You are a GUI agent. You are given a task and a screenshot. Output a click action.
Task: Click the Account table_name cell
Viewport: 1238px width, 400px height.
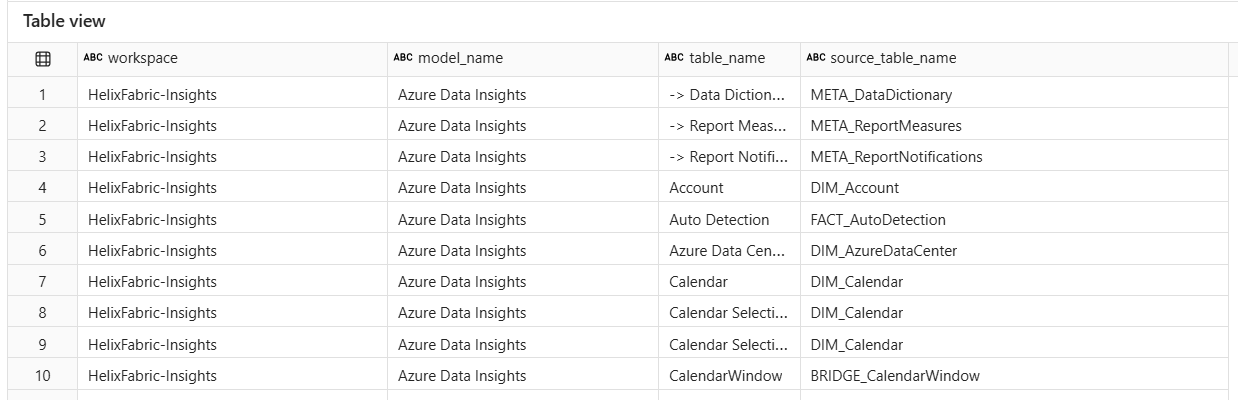click(696, 188)
